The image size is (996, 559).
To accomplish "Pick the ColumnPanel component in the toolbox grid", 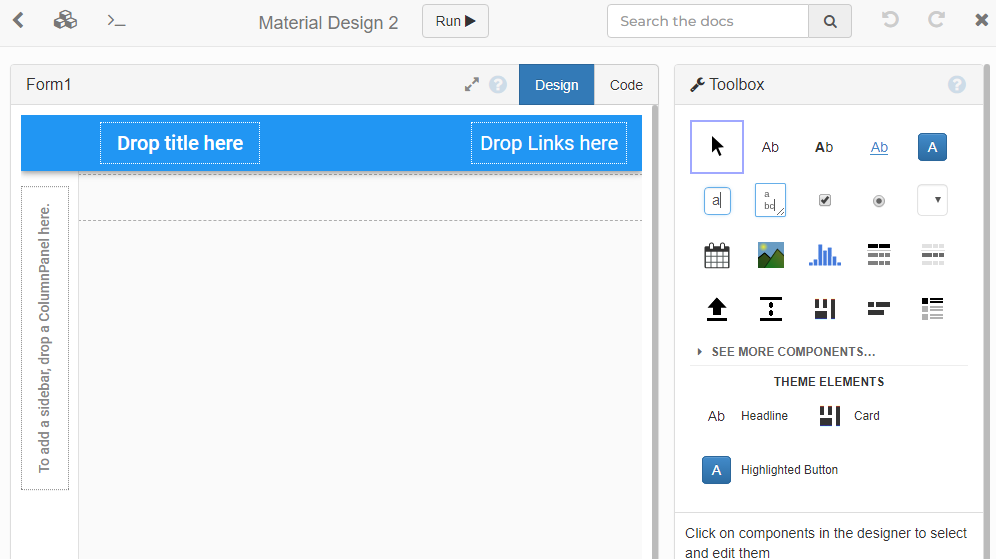I will pyautogui.click(x=824, y=309).
